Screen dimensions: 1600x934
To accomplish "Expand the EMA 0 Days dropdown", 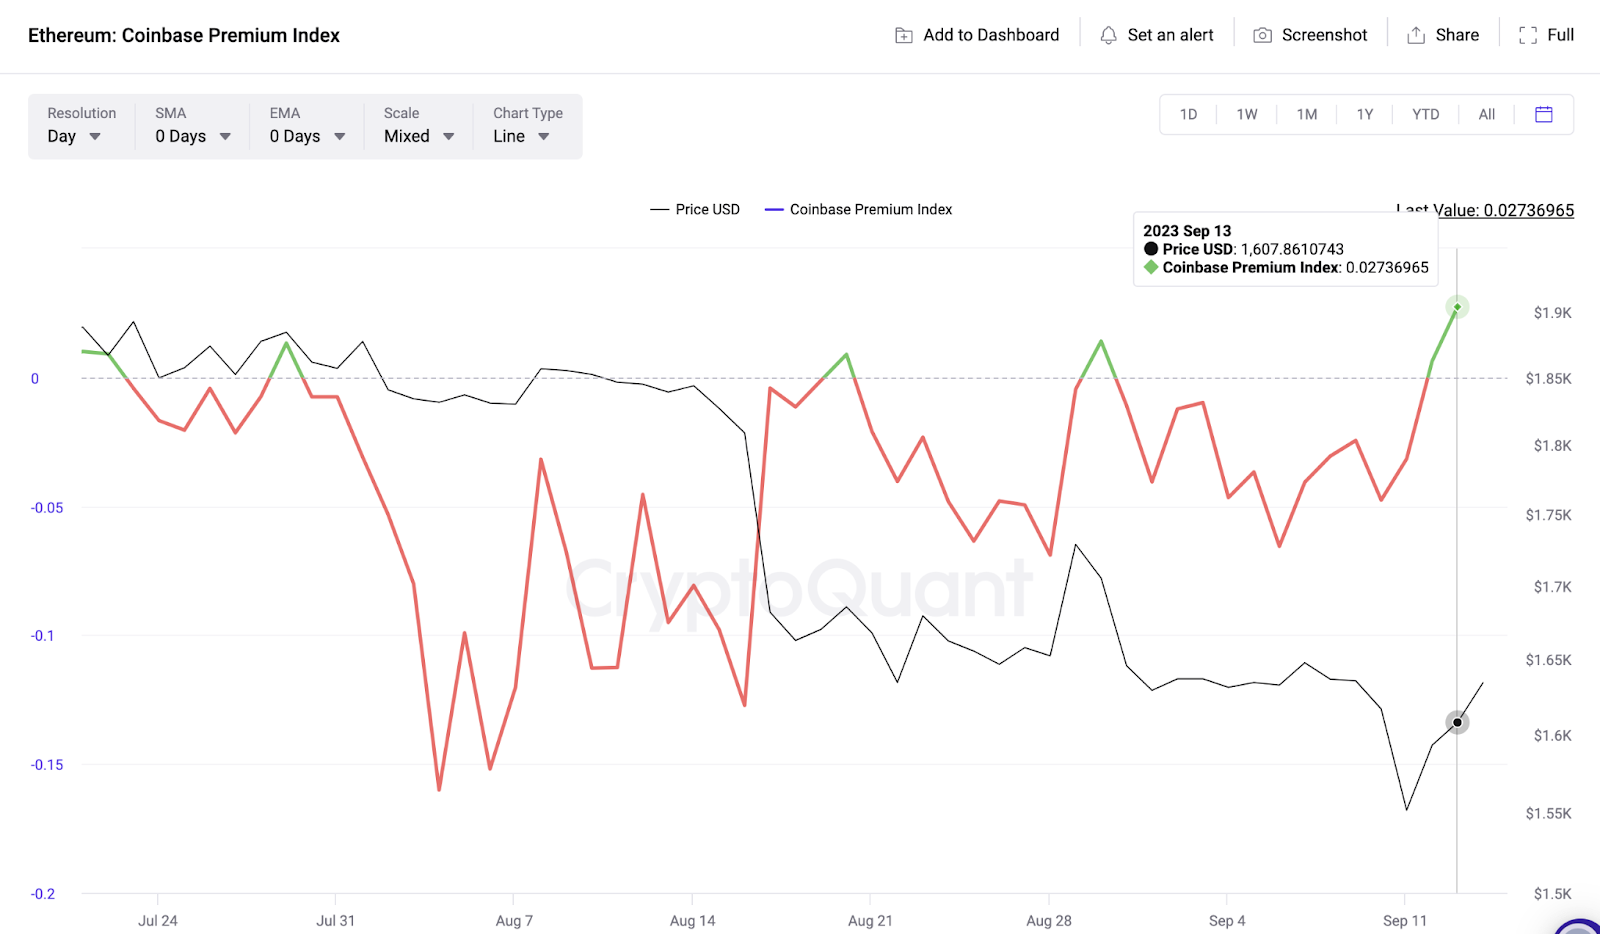I will click(307, 126).
